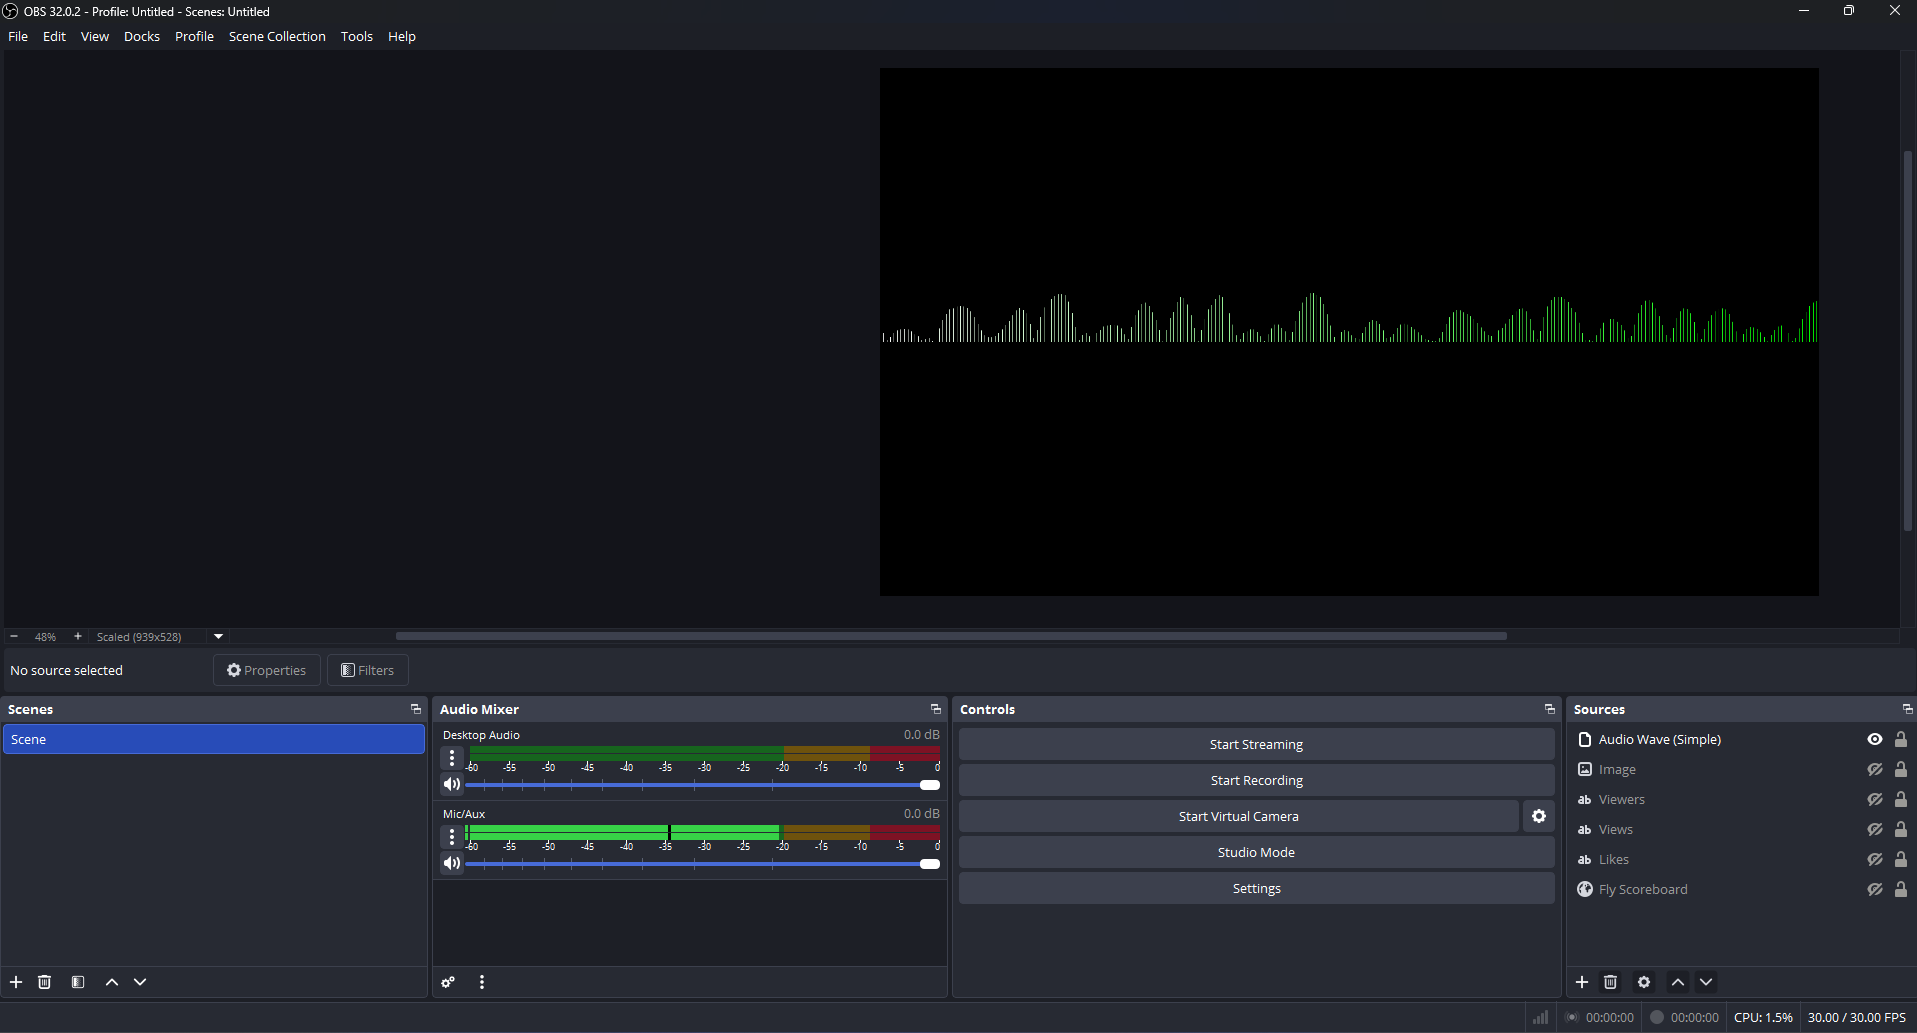
Task: Open Desktop Audio options via kebab menu
Action: [451, 757]
